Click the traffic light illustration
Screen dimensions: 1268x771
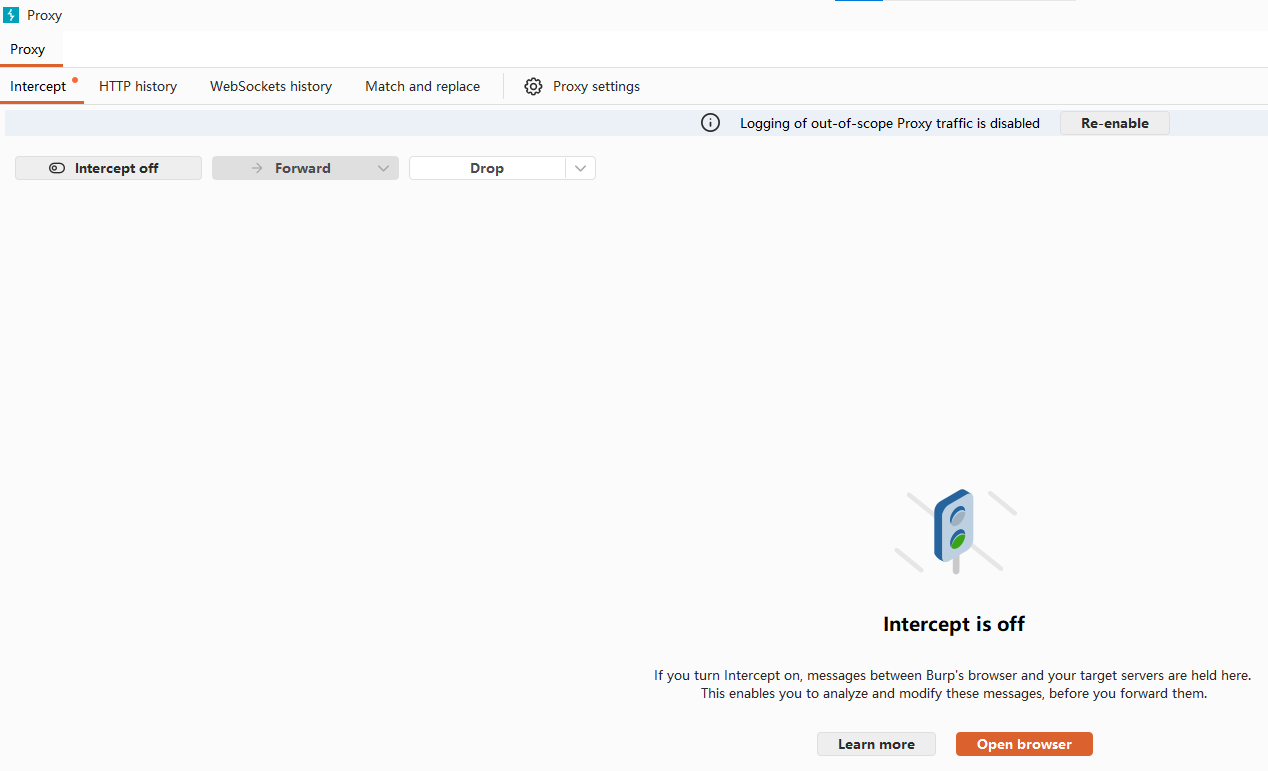[x=955, y=530]
